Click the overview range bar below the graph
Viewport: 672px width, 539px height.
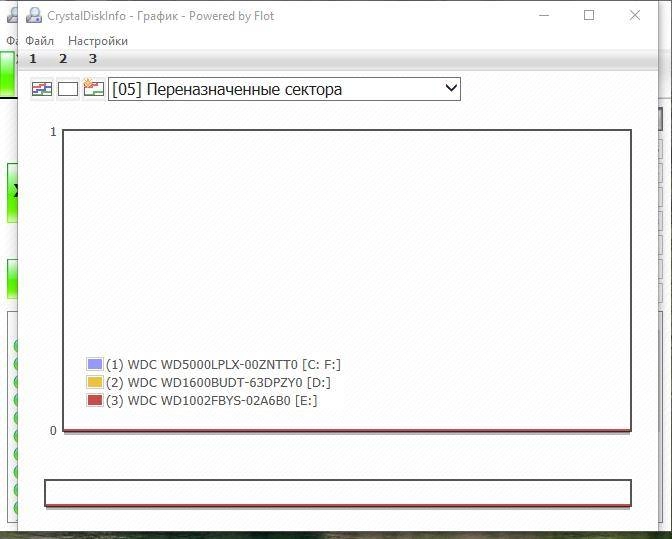[338, 493]
